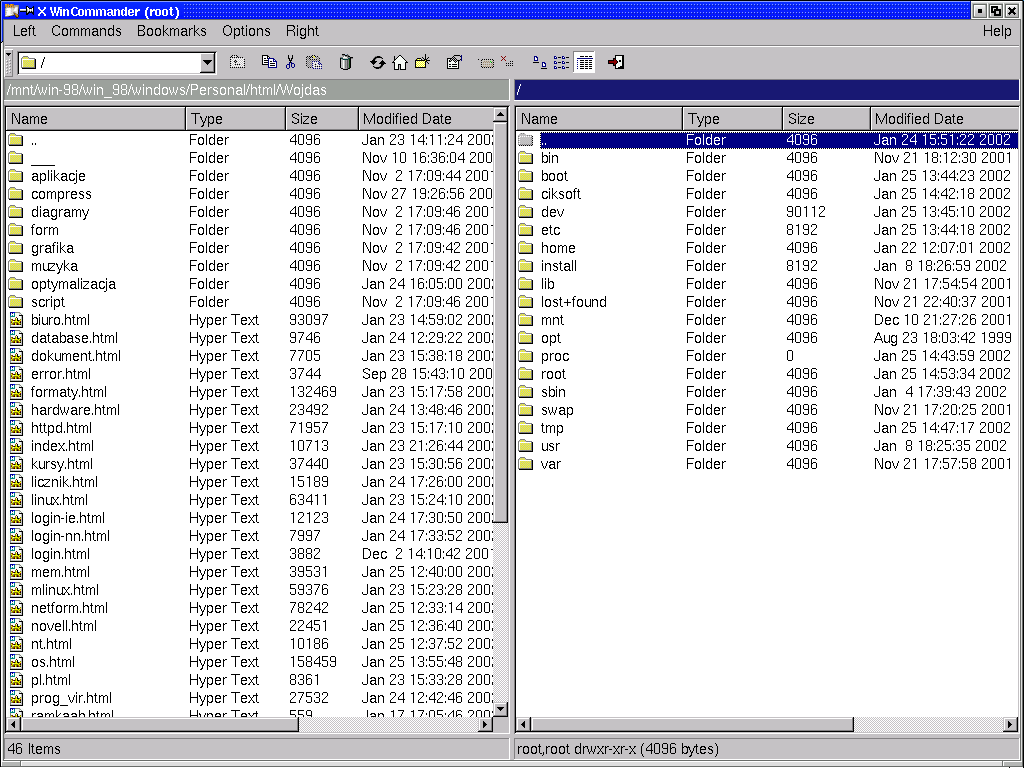Click left panel horizontal scrollbar right arrow

click(x=486, y=724)
